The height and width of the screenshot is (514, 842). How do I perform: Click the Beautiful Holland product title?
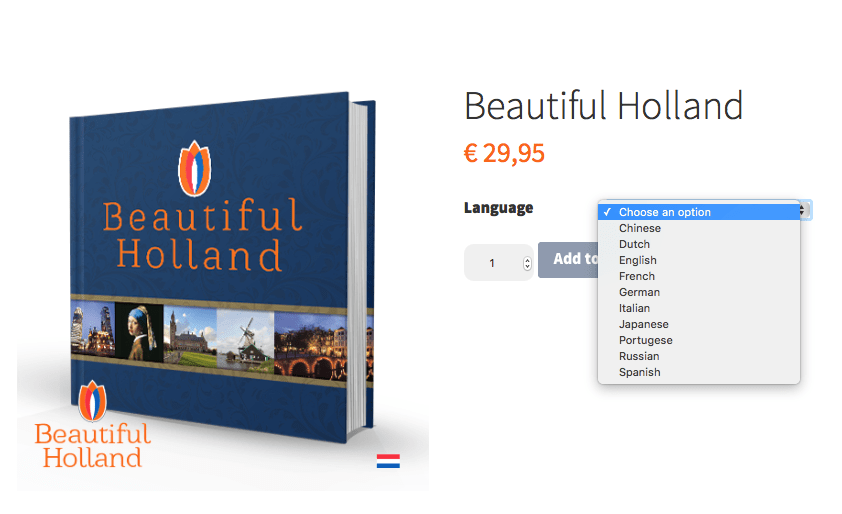(604, 106)
